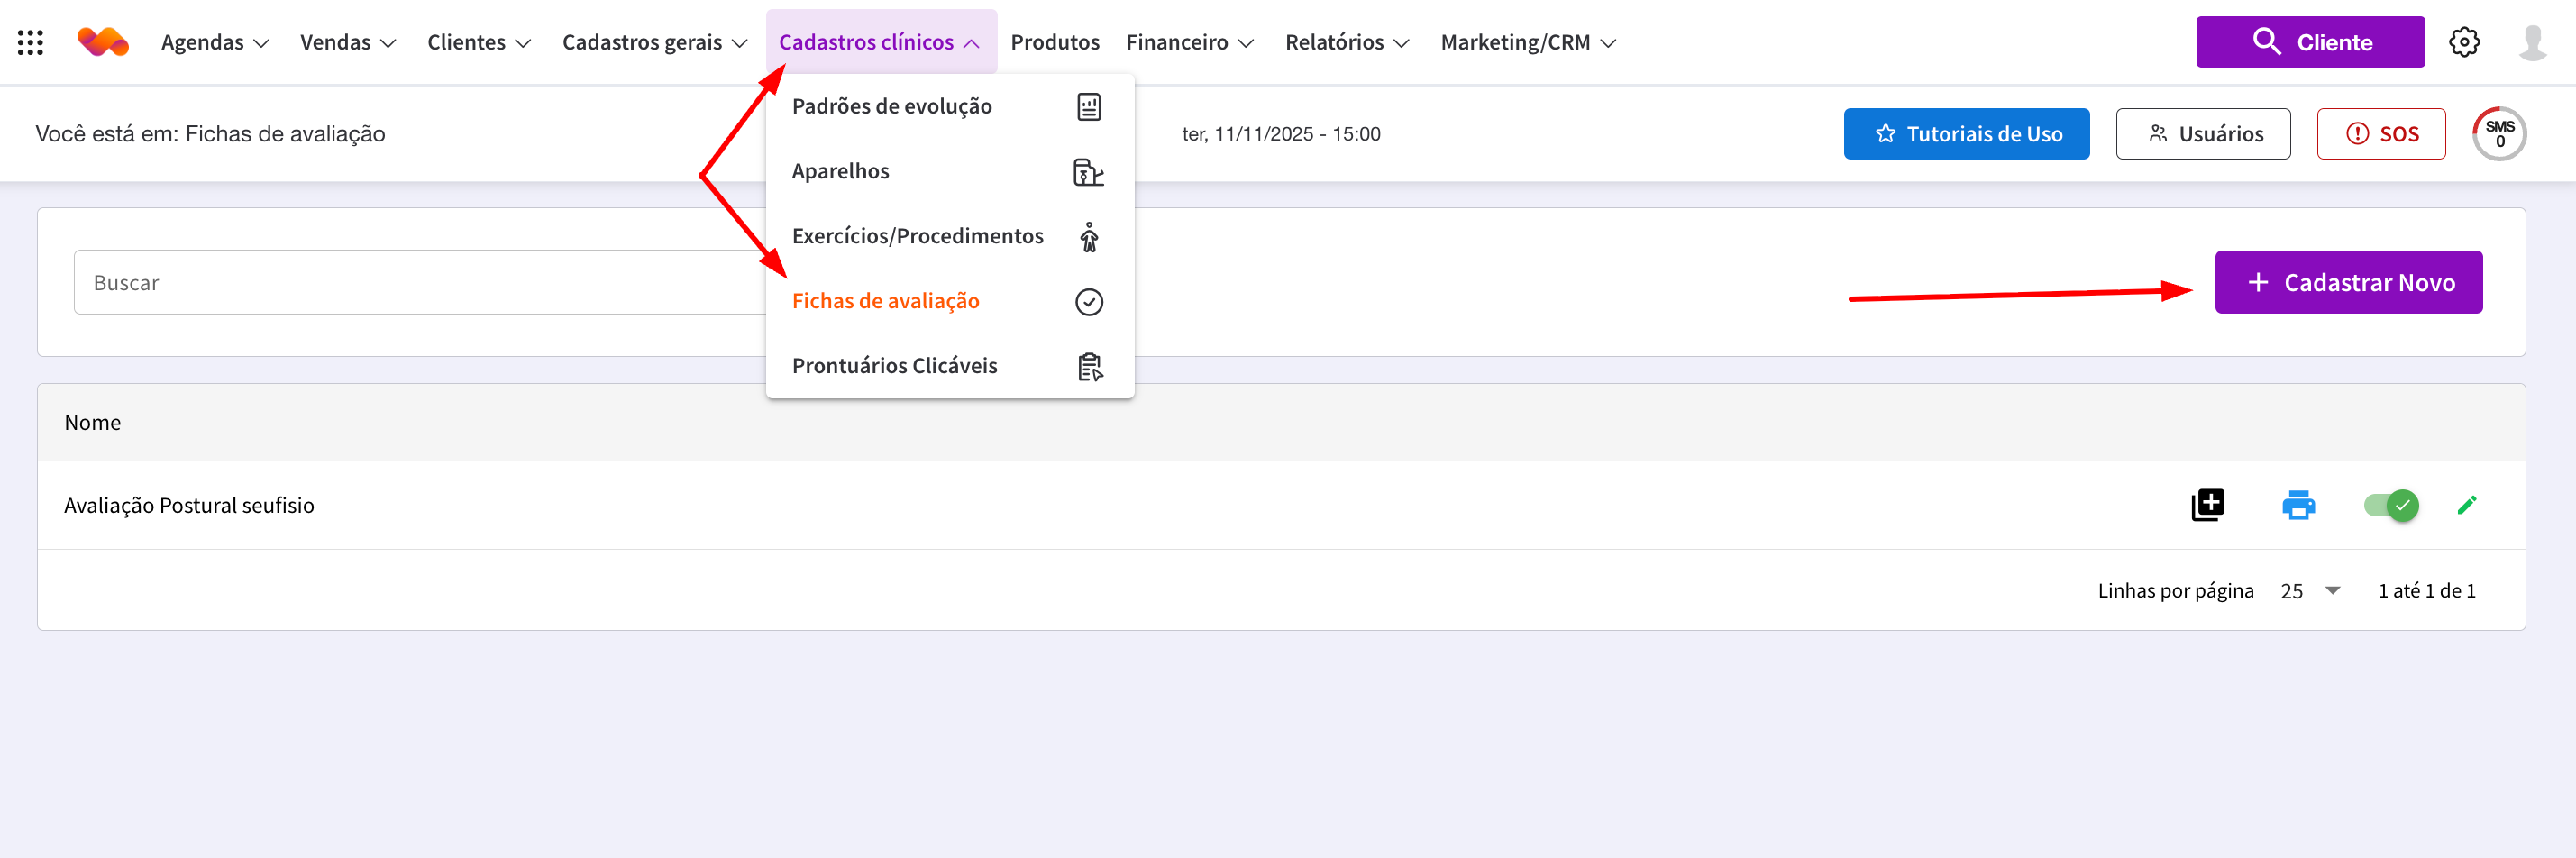
Task: Click the Cadastrar Novo button
Action: [2348, 282]
